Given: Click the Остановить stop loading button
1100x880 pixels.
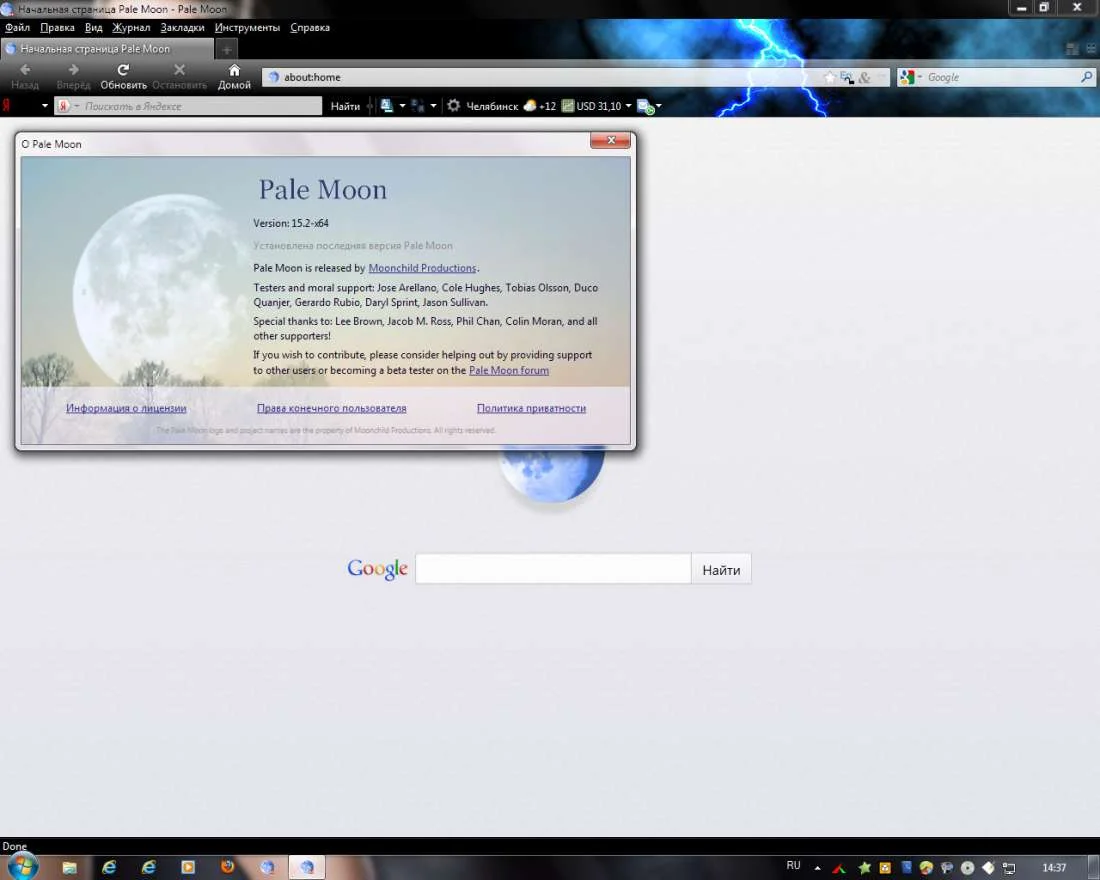Looking at the screenshot, I should pos(180,76).
